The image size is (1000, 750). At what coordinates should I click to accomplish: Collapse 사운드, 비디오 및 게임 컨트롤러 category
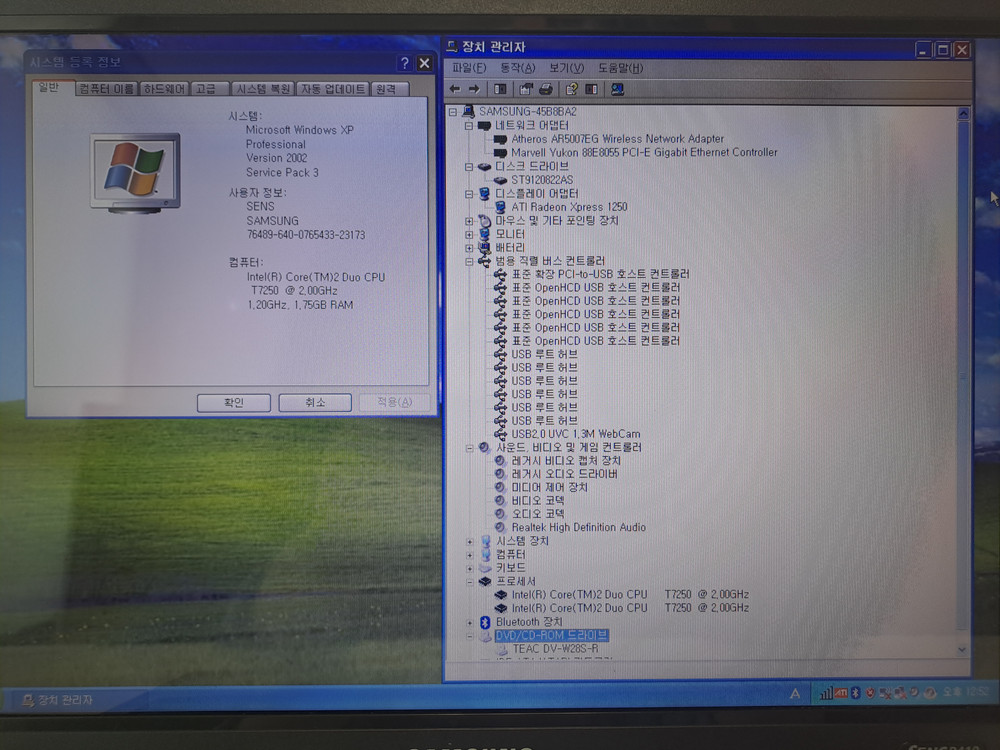(469, 448)
